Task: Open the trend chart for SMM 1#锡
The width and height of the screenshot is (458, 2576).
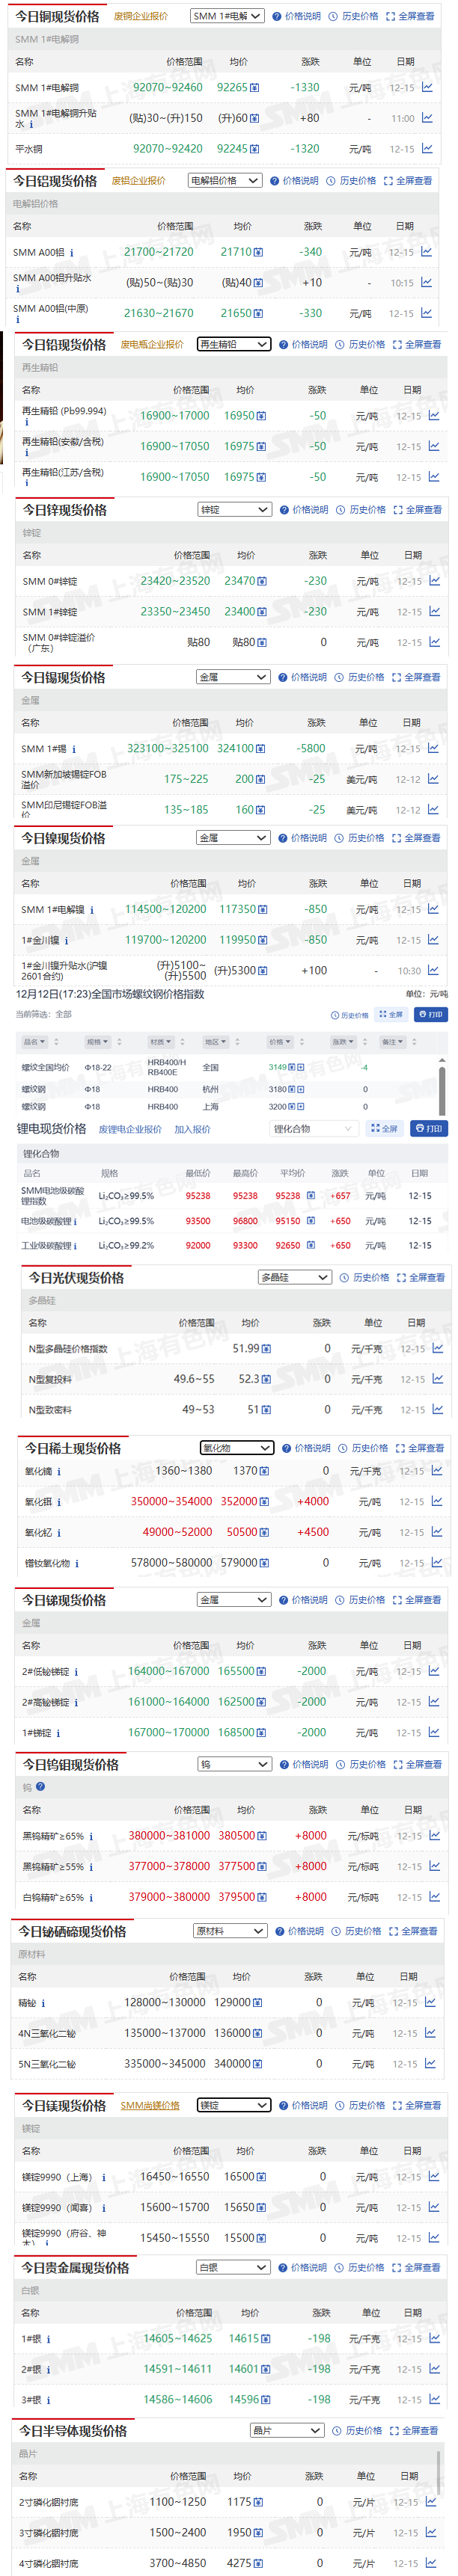Action: [433, 748]
